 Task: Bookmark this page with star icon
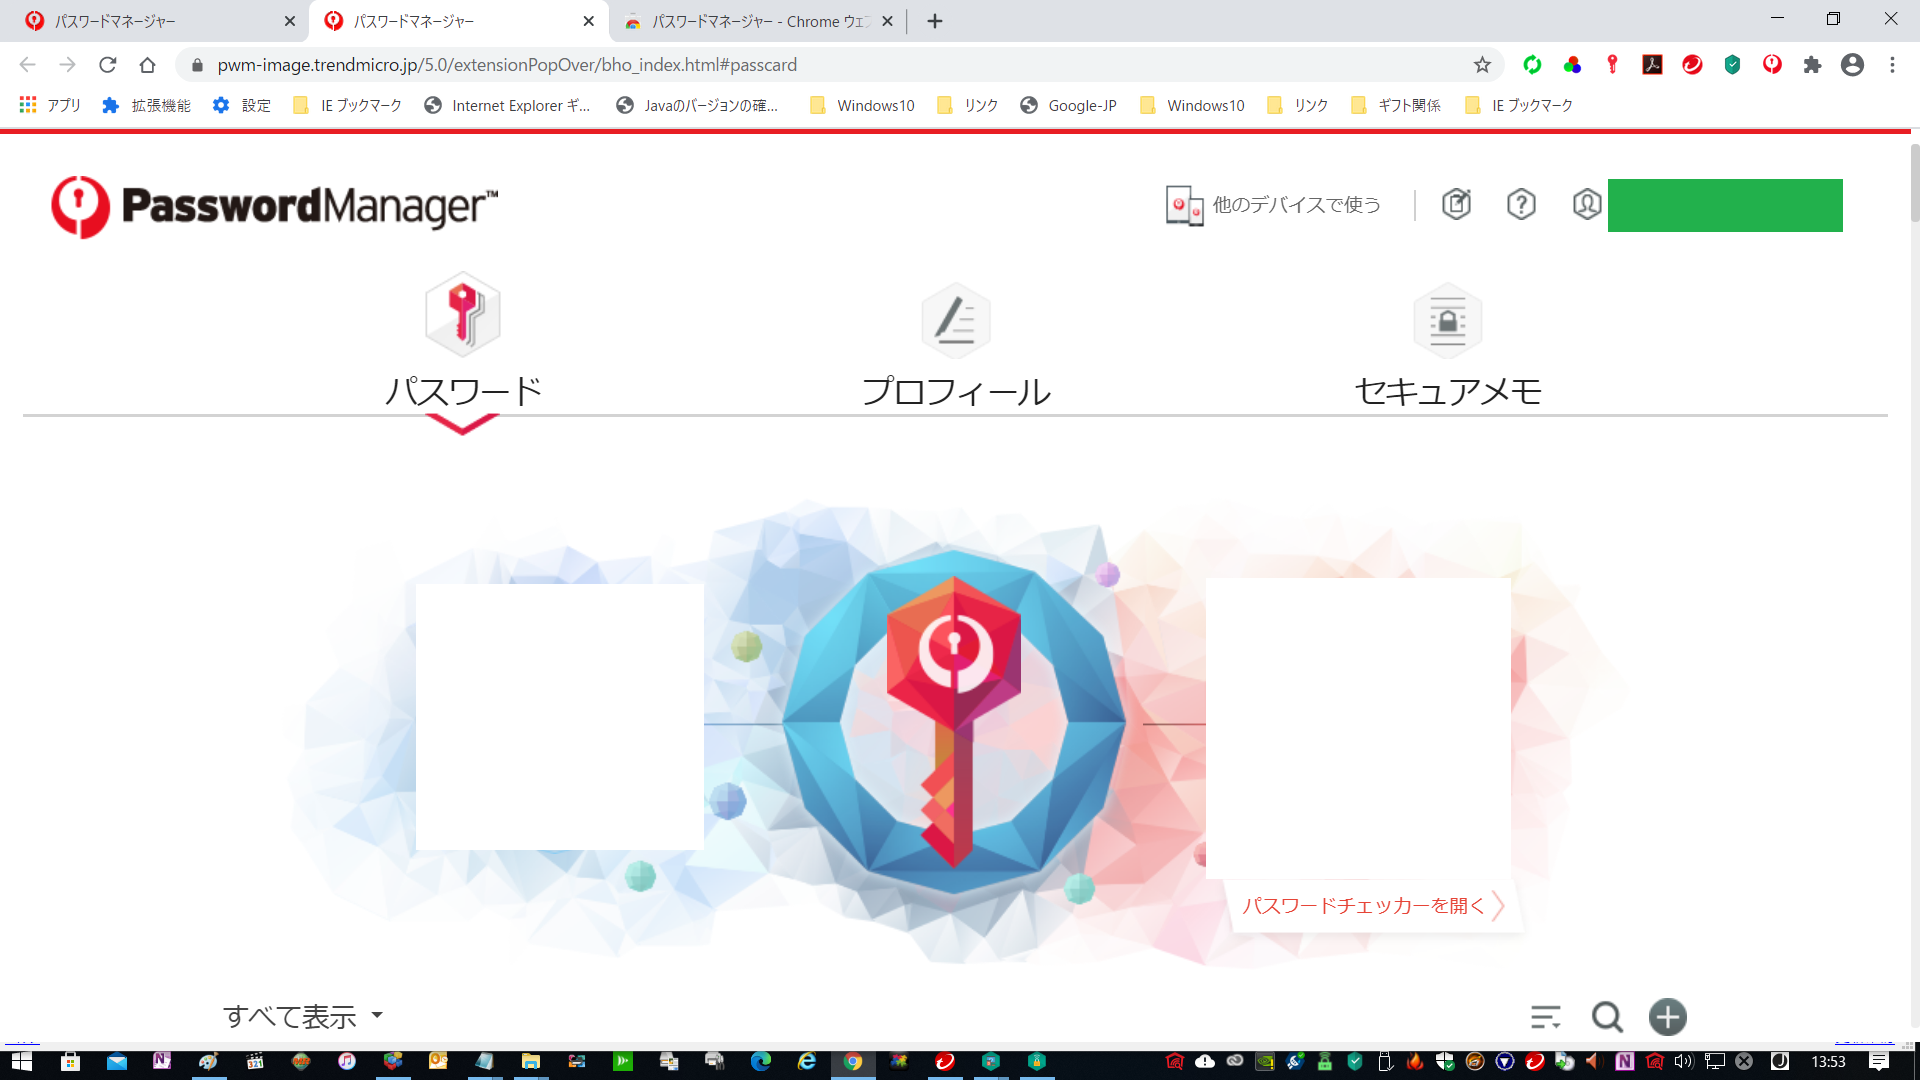pos(1482,65)
